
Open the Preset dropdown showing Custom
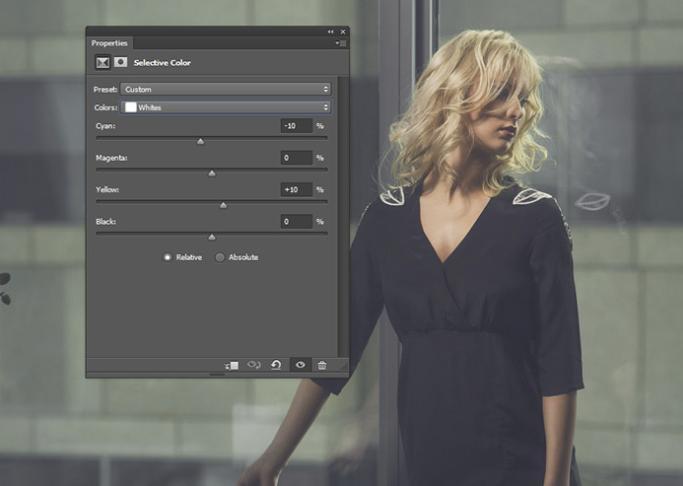coord(226,89)
